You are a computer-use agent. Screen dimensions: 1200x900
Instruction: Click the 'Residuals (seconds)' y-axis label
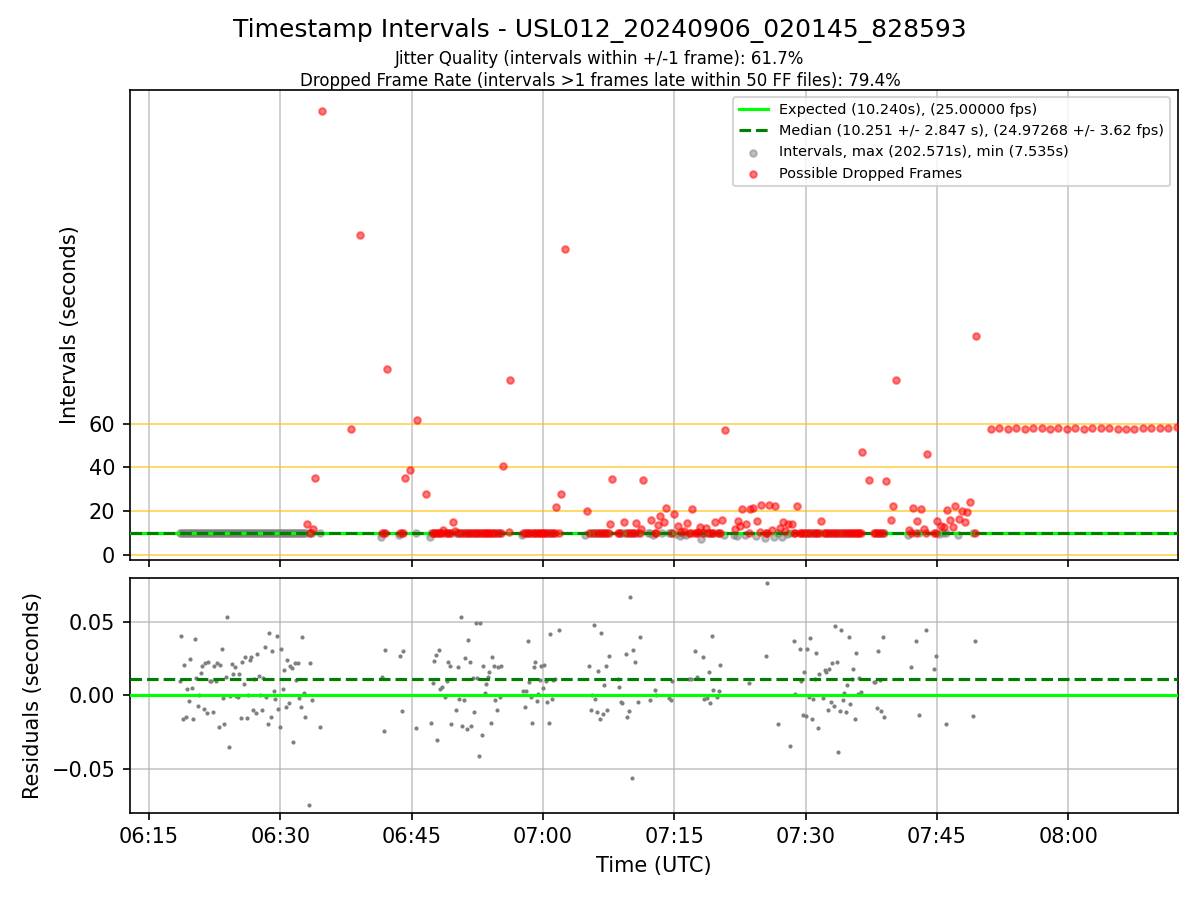(x=32, y=696)
